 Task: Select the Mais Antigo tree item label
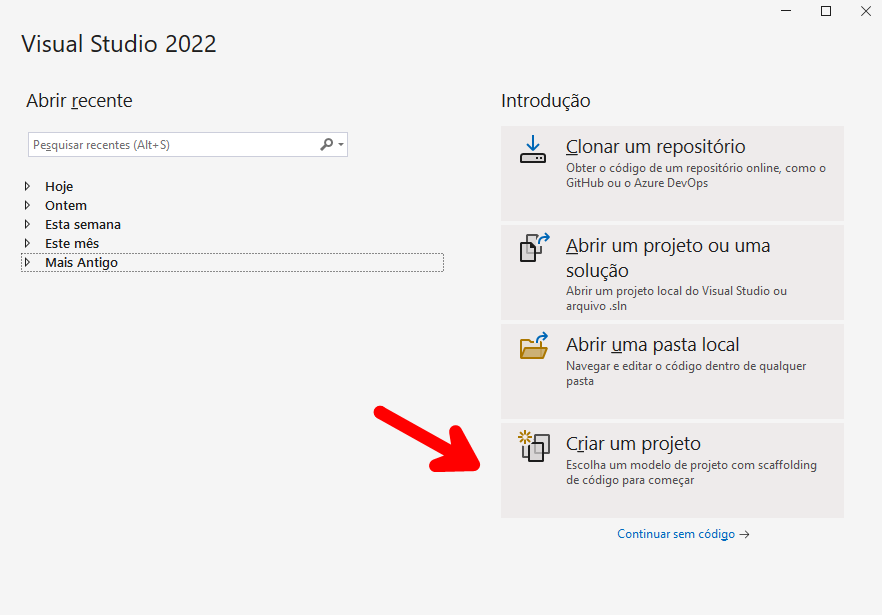point(82,263)
